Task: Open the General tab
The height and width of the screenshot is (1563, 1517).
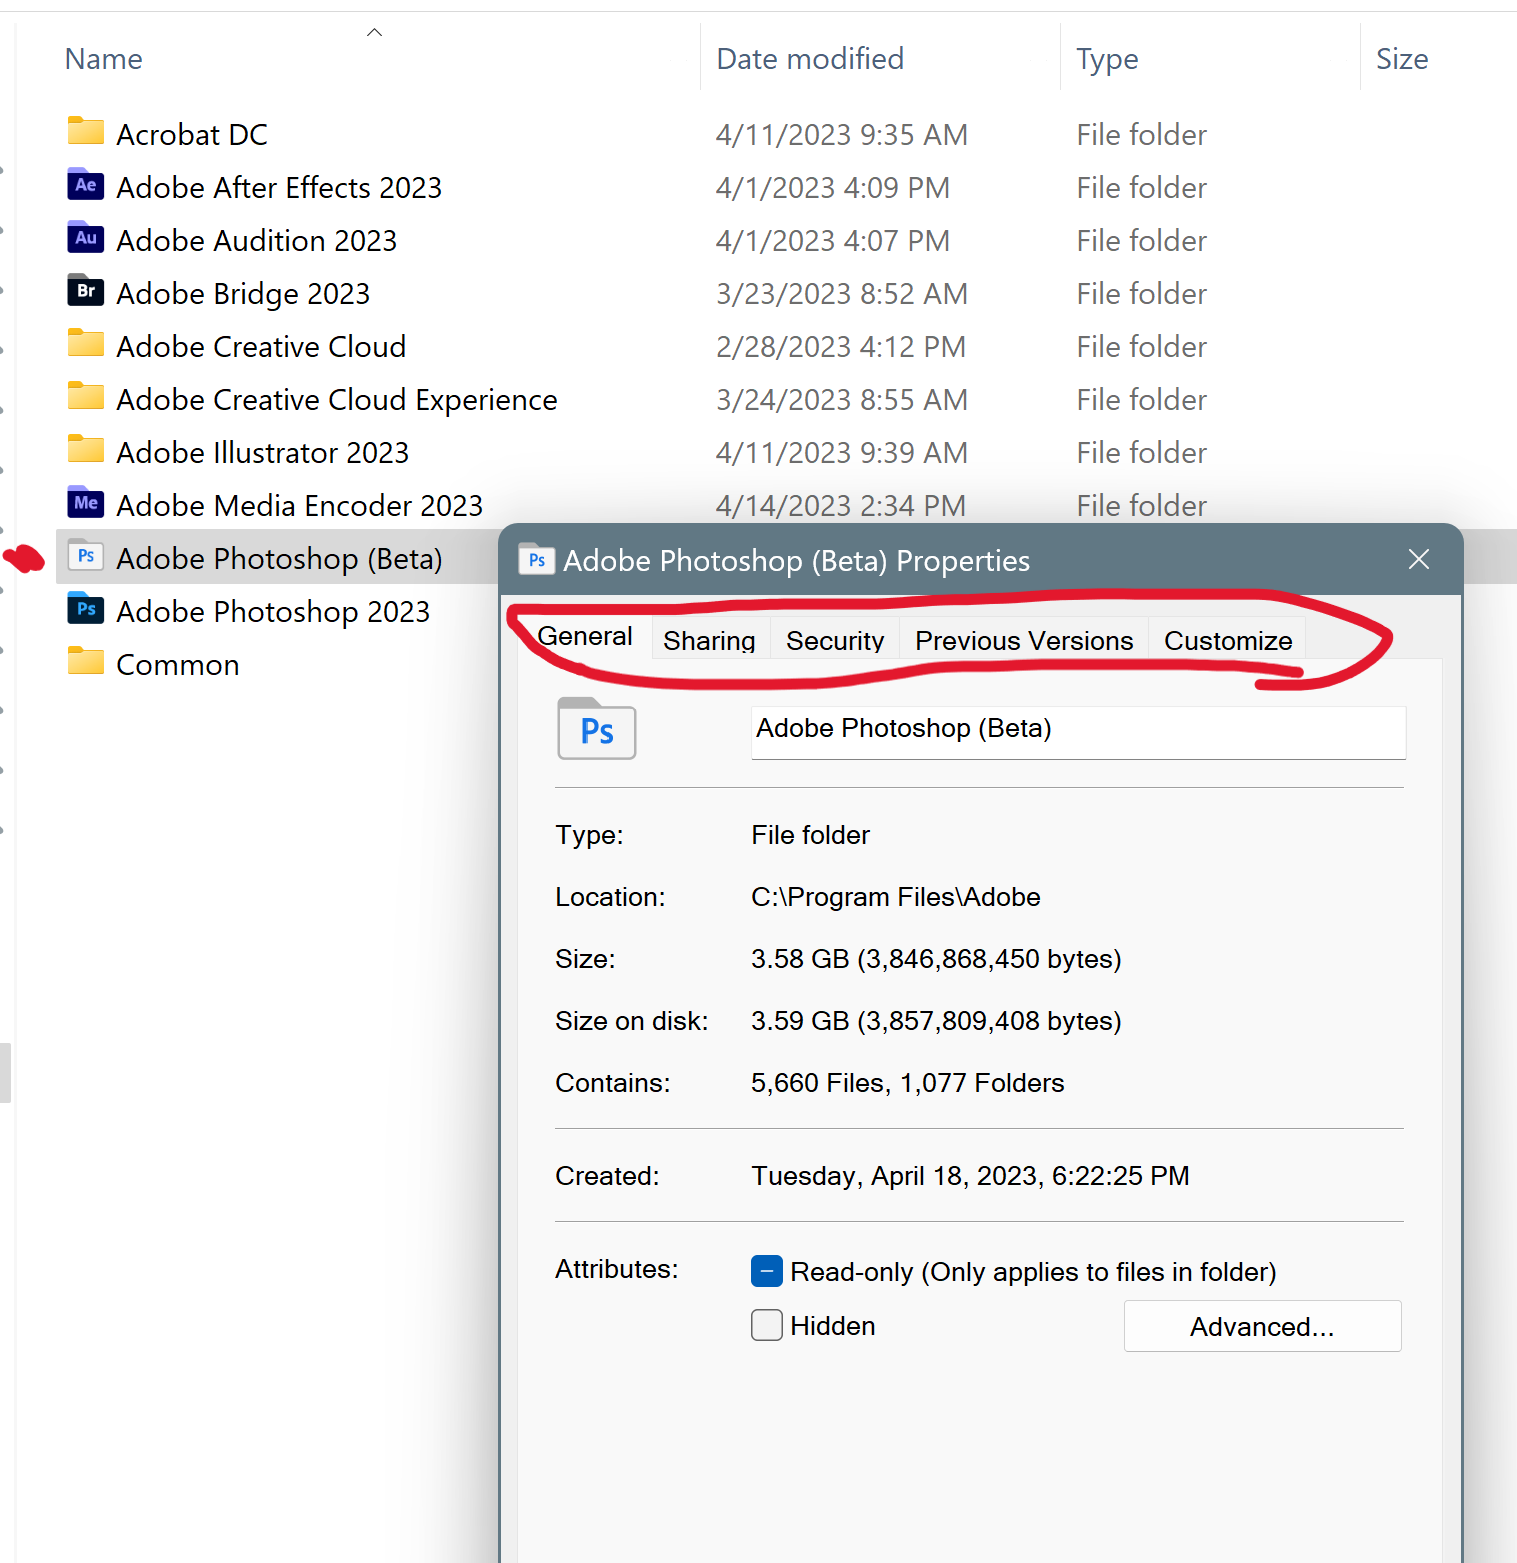Action: [x=585, y=636]
